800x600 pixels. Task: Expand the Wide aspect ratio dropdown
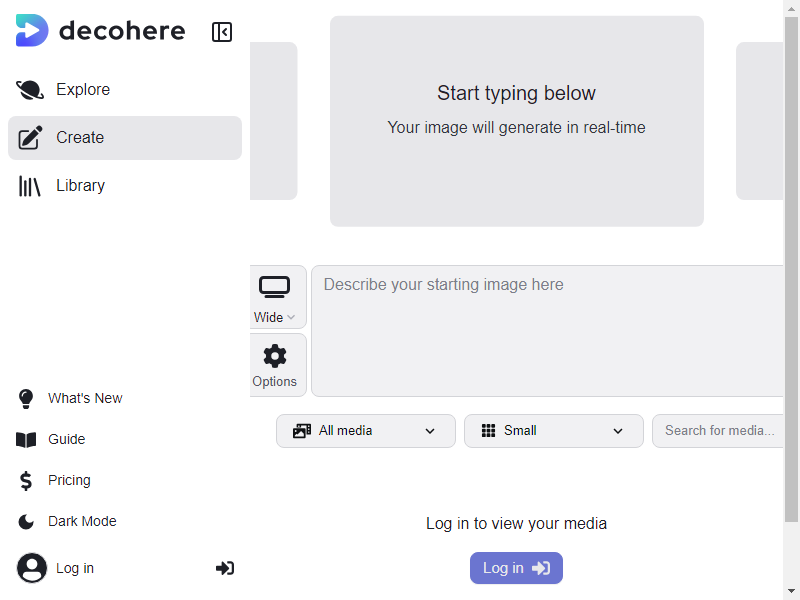[x=274, y=317]
